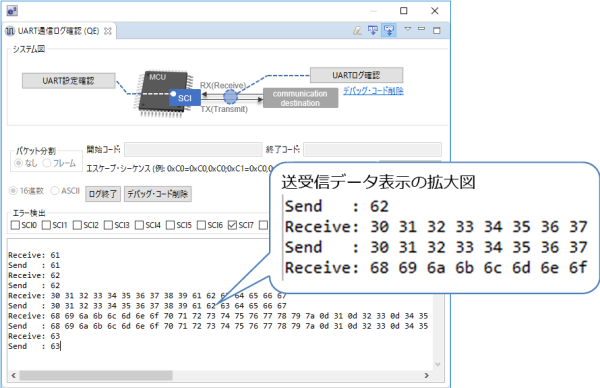Select the UART通信ログ確認 (QE) tab
The height and width of the screenshot is (388, 600).
pos(58,31)
